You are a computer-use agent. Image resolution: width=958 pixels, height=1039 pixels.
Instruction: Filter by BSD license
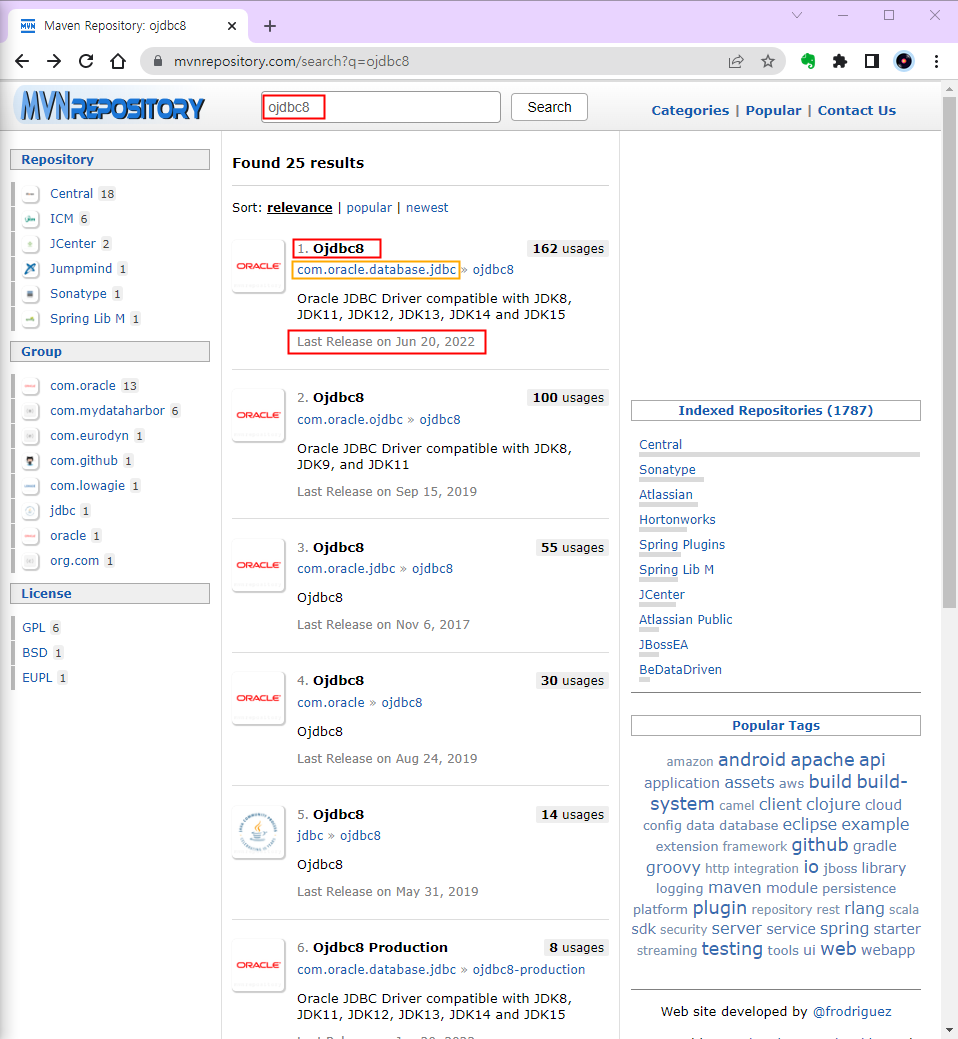(35, 653)
